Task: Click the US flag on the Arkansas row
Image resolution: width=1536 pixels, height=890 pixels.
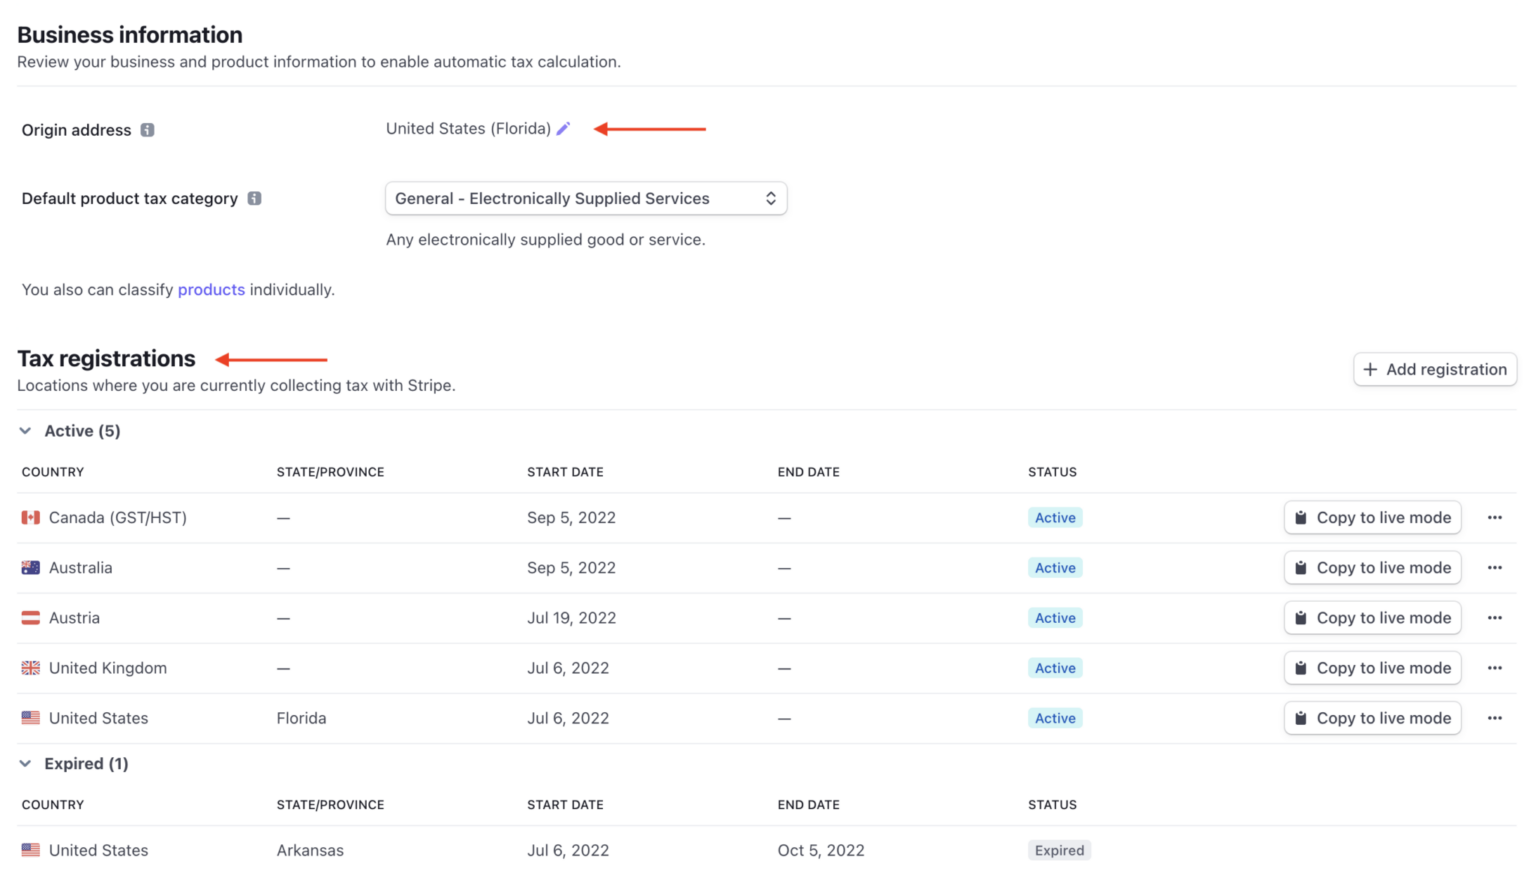Action: [30, 849]
